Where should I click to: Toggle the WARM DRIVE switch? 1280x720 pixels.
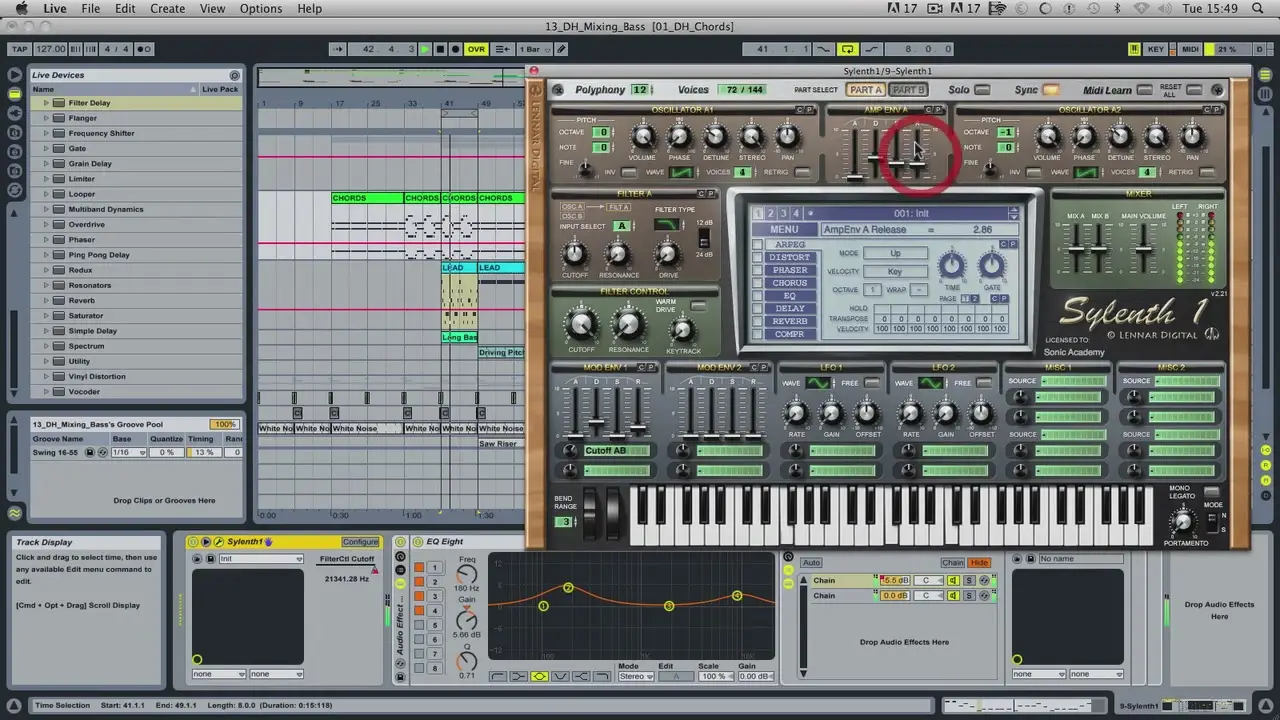pos(698,307)
